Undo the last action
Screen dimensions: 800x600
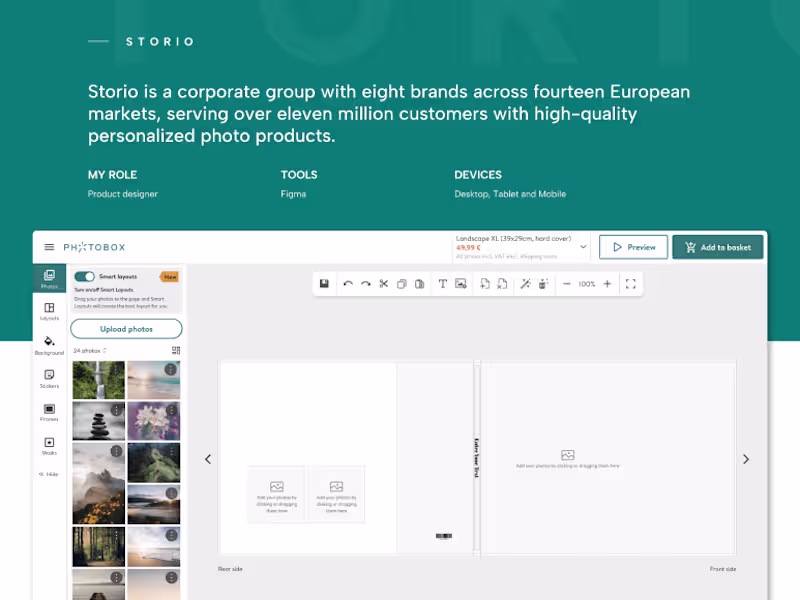(348, 284)
